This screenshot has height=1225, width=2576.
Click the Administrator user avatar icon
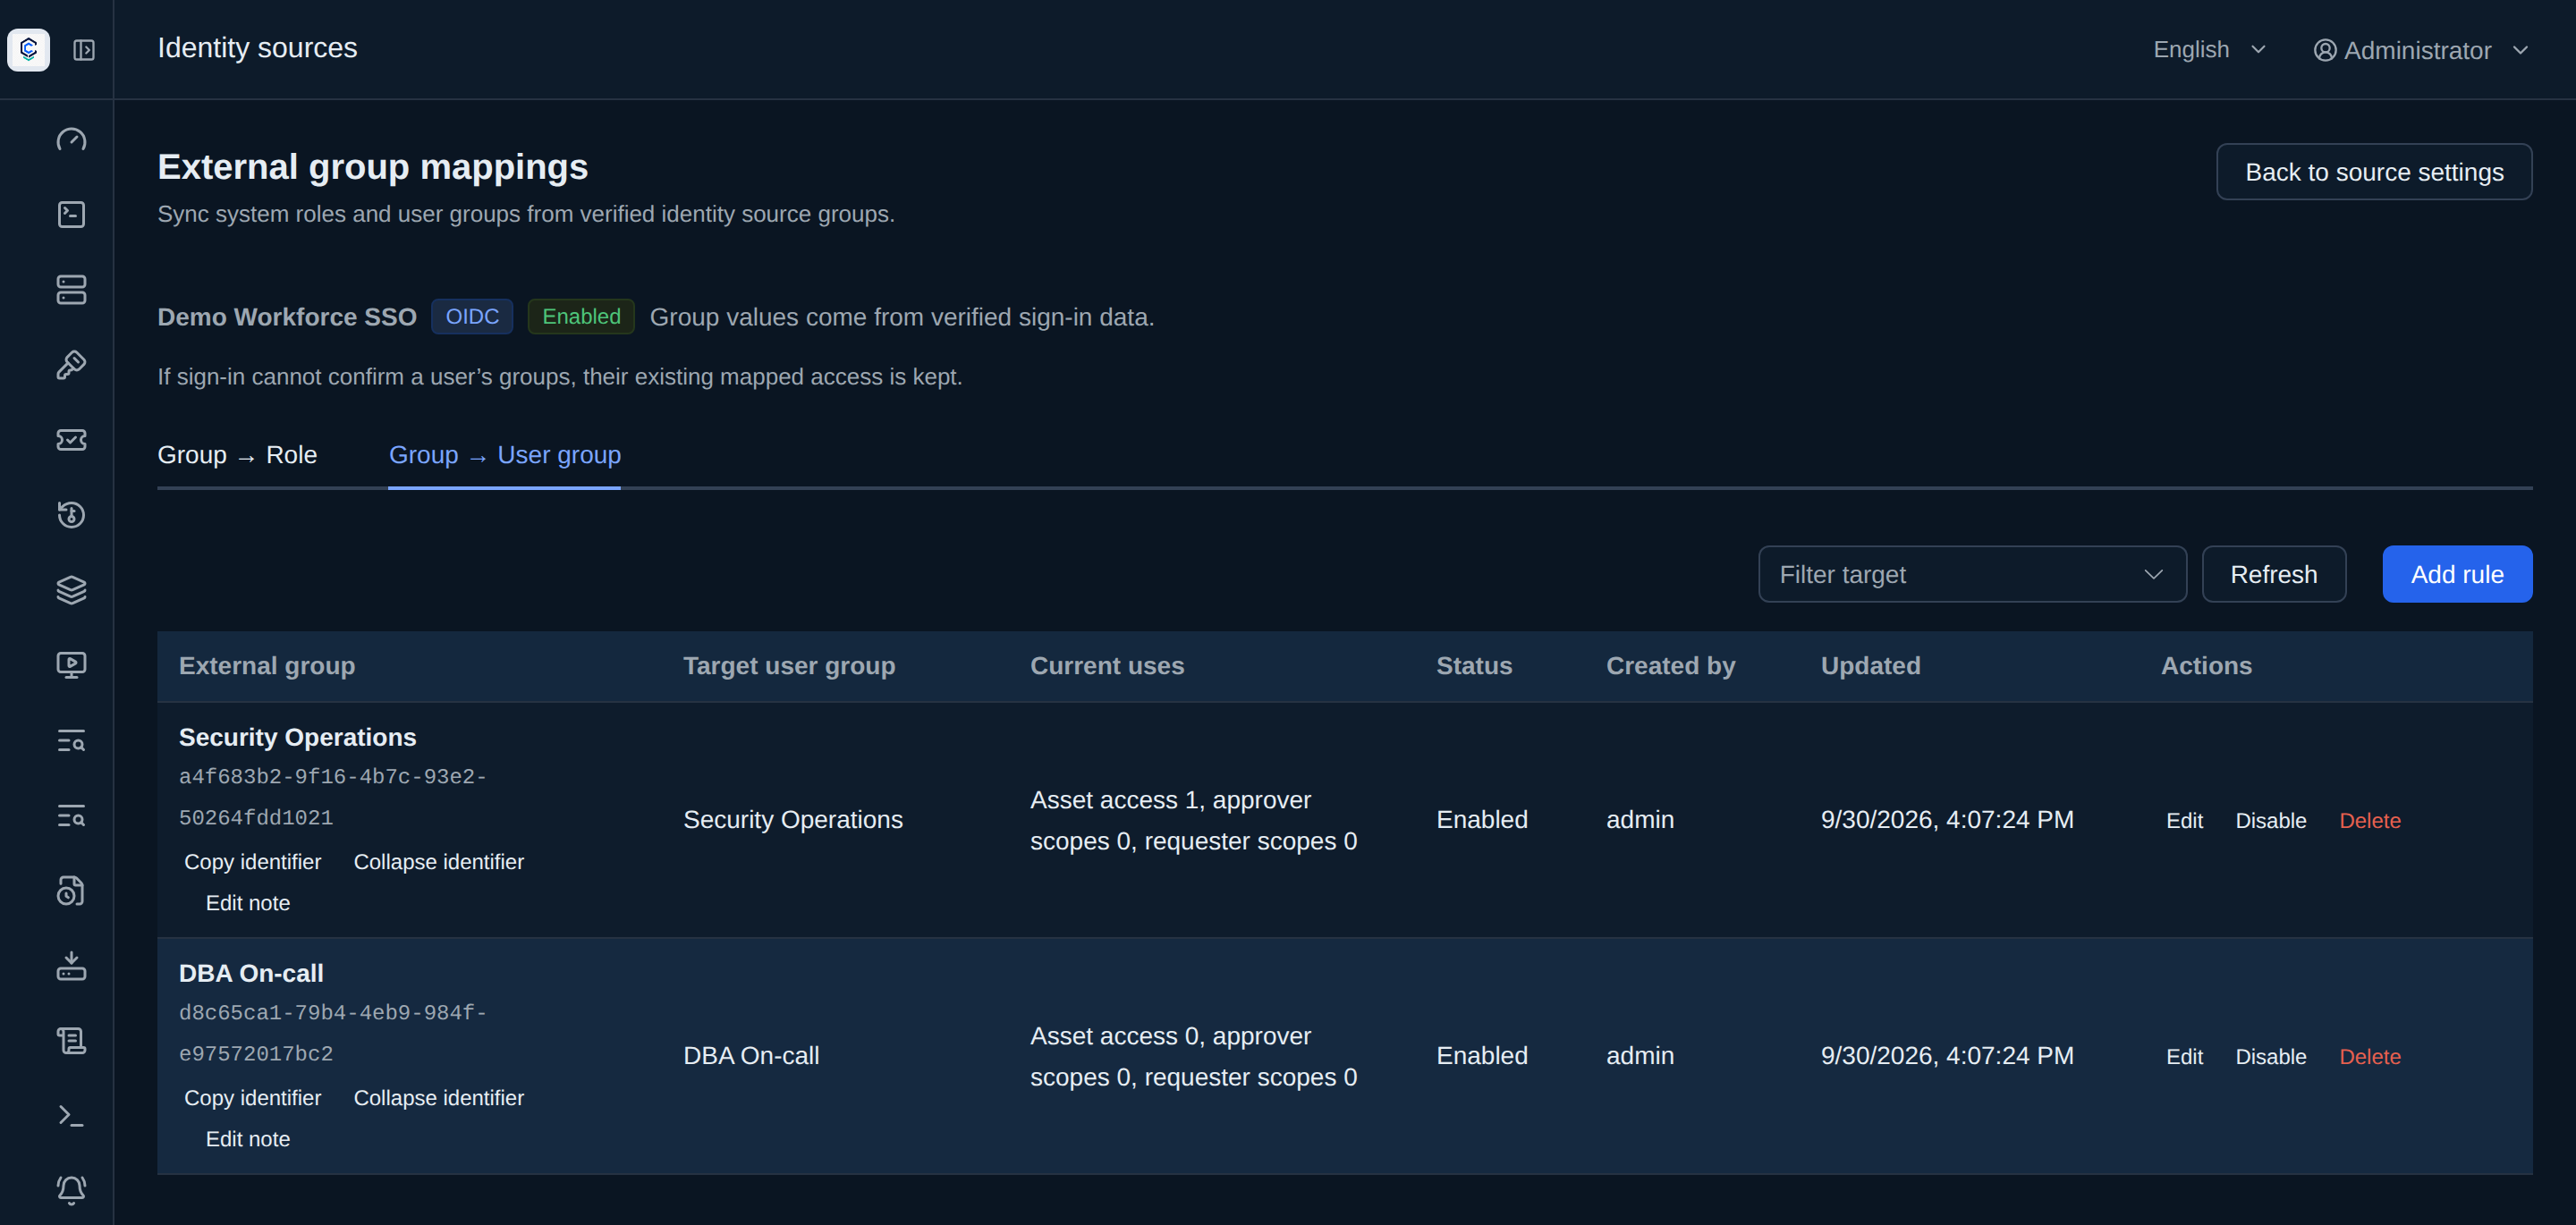click(2325, 50)
